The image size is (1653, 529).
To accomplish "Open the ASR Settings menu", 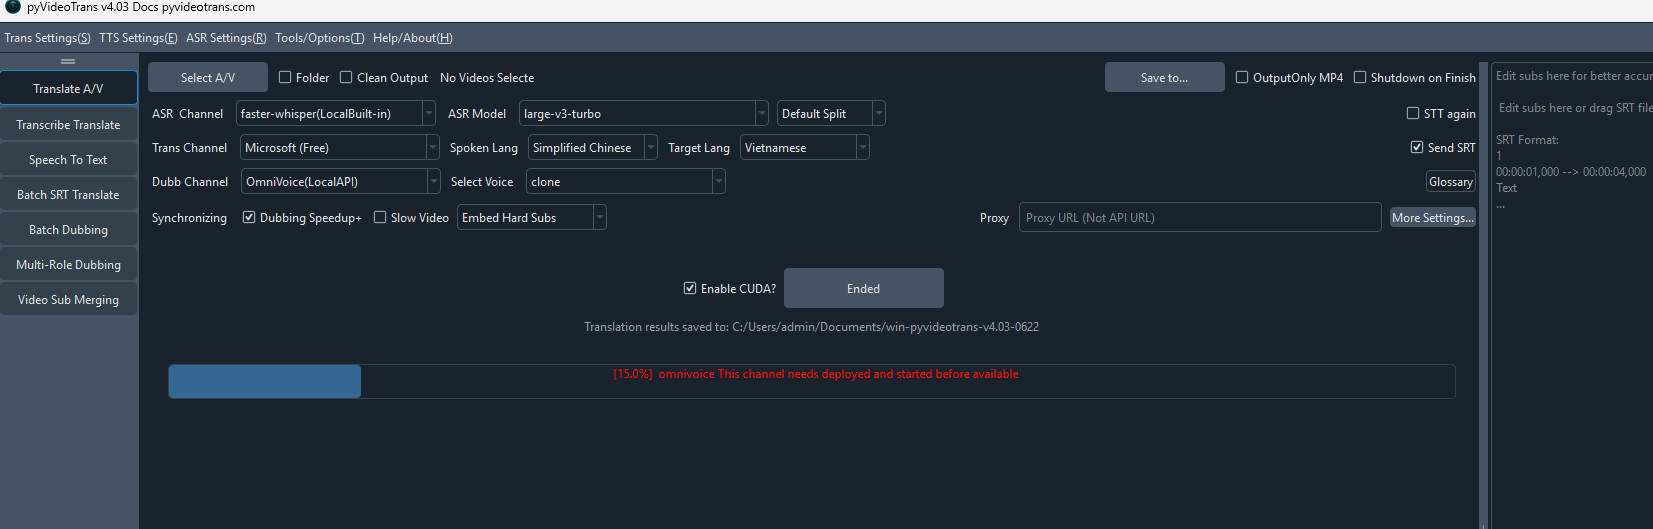I will click(x=226, y=38).
